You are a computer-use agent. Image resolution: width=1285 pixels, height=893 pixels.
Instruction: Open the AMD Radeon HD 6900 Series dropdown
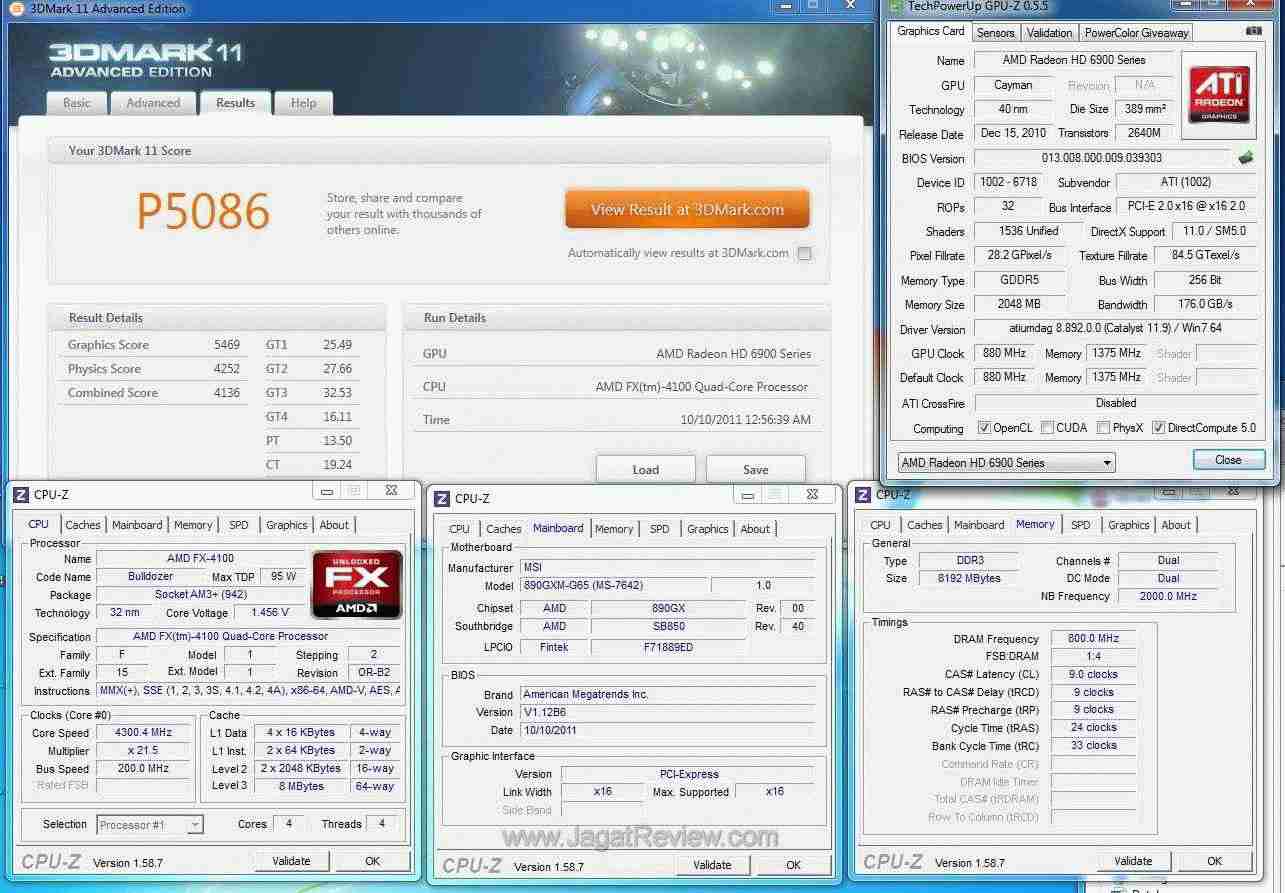tap(1004, 463)
